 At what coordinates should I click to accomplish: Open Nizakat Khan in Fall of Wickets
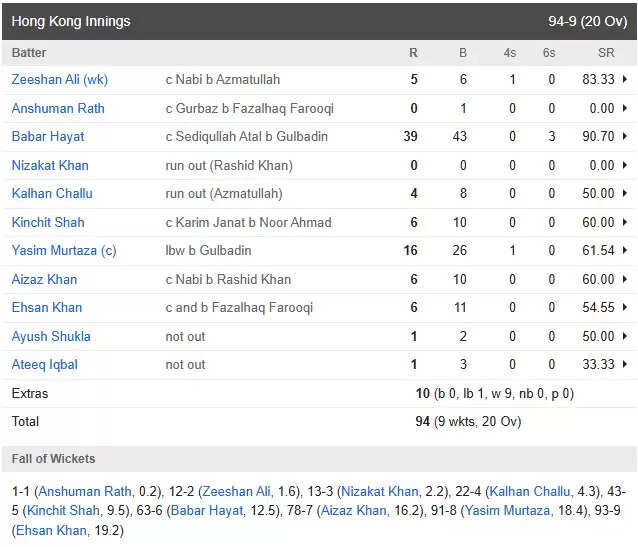[380, 491]
